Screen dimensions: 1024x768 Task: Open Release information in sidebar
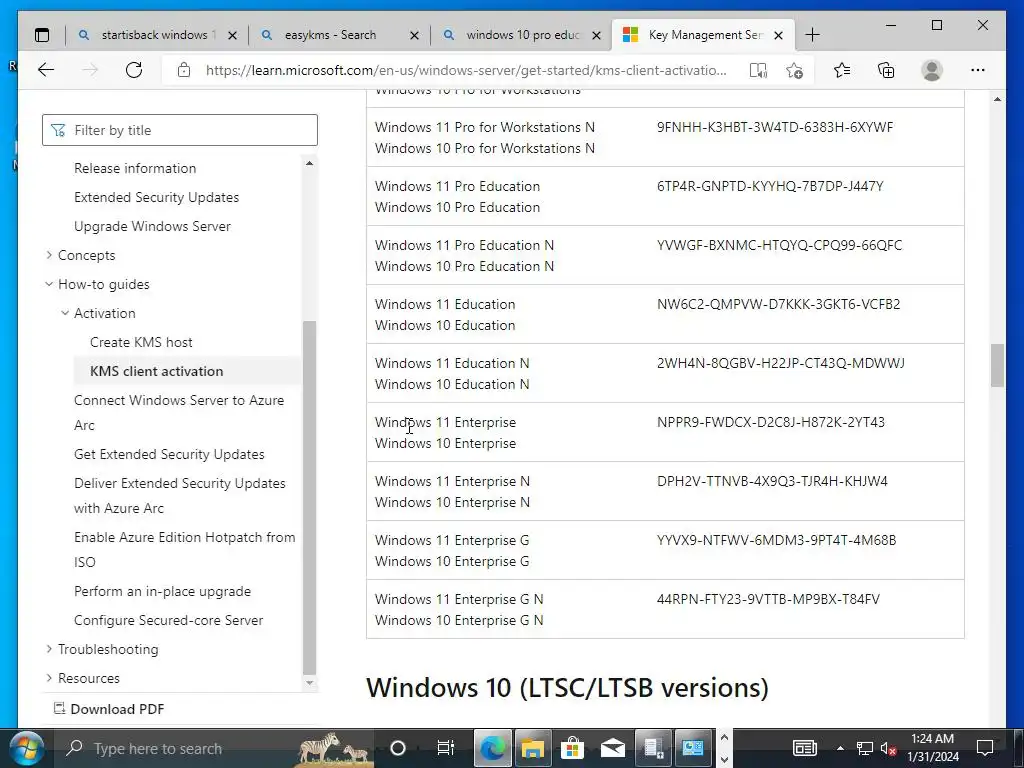pos(135,168)
